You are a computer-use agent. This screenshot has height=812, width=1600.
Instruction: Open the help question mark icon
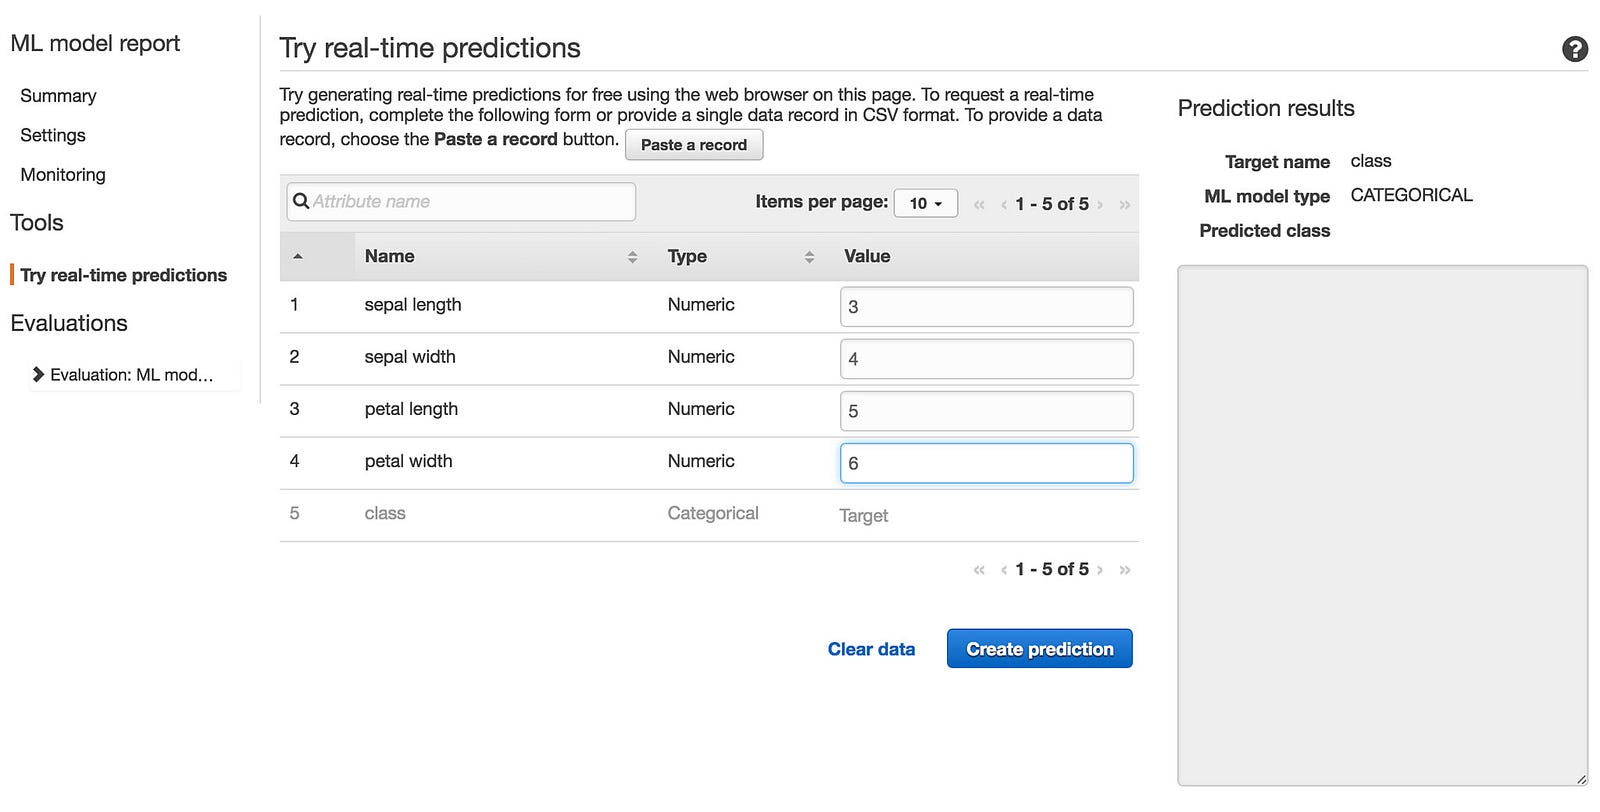click(x=1574, y=49)
